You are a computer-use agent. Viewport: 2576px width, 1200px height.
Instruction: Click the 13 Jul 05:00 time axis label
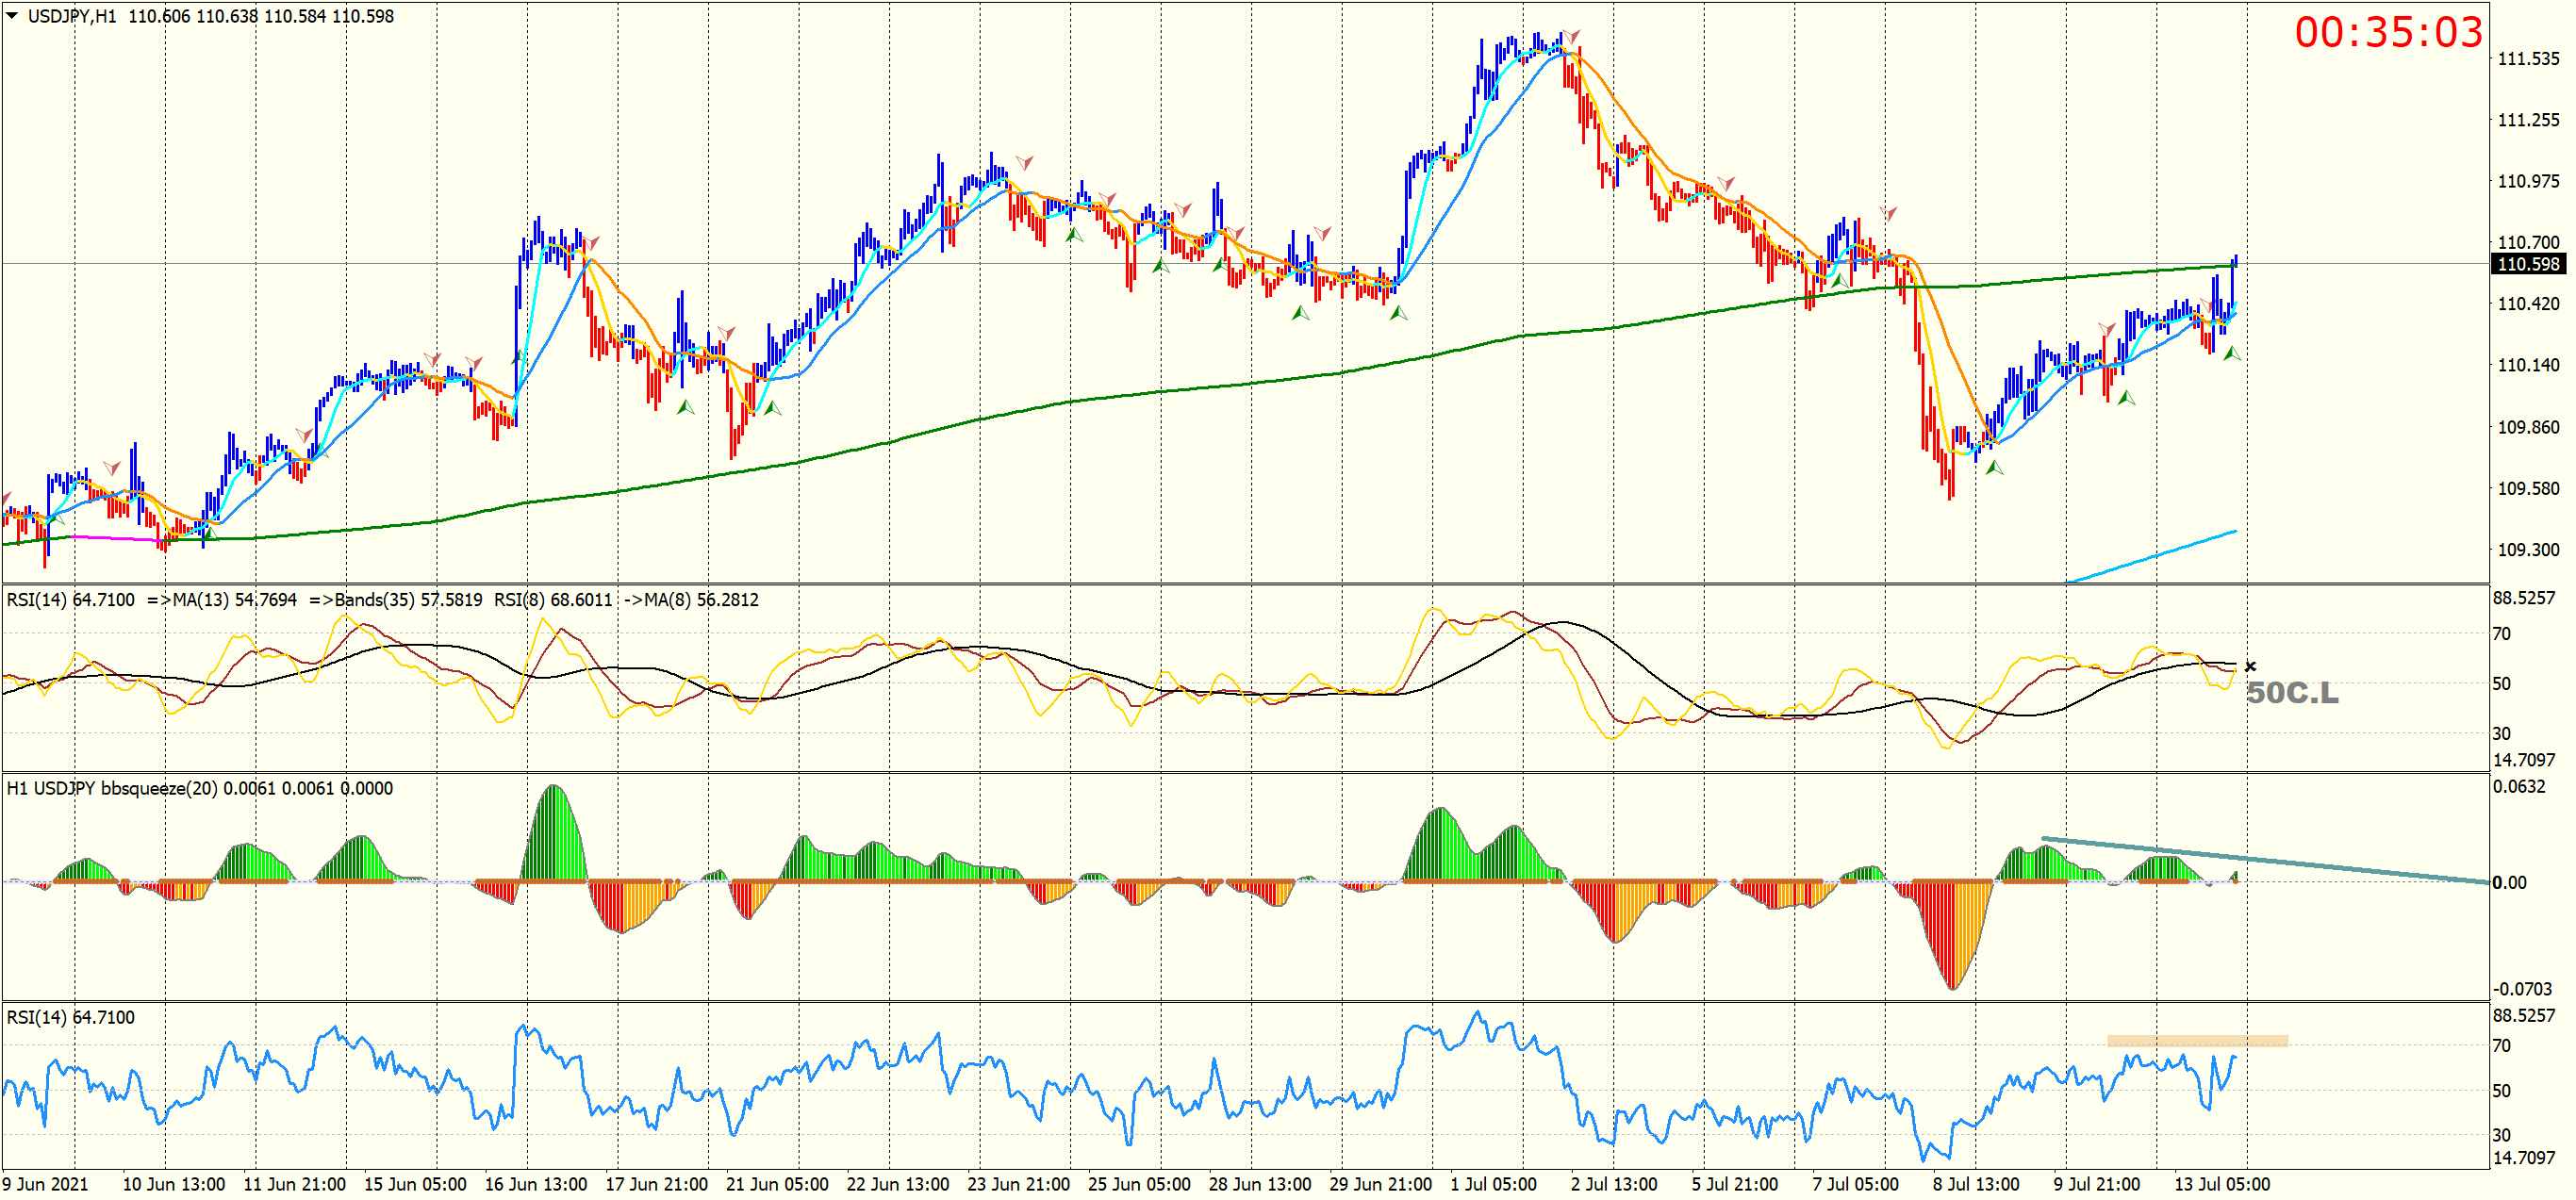click(2221, 1184)
